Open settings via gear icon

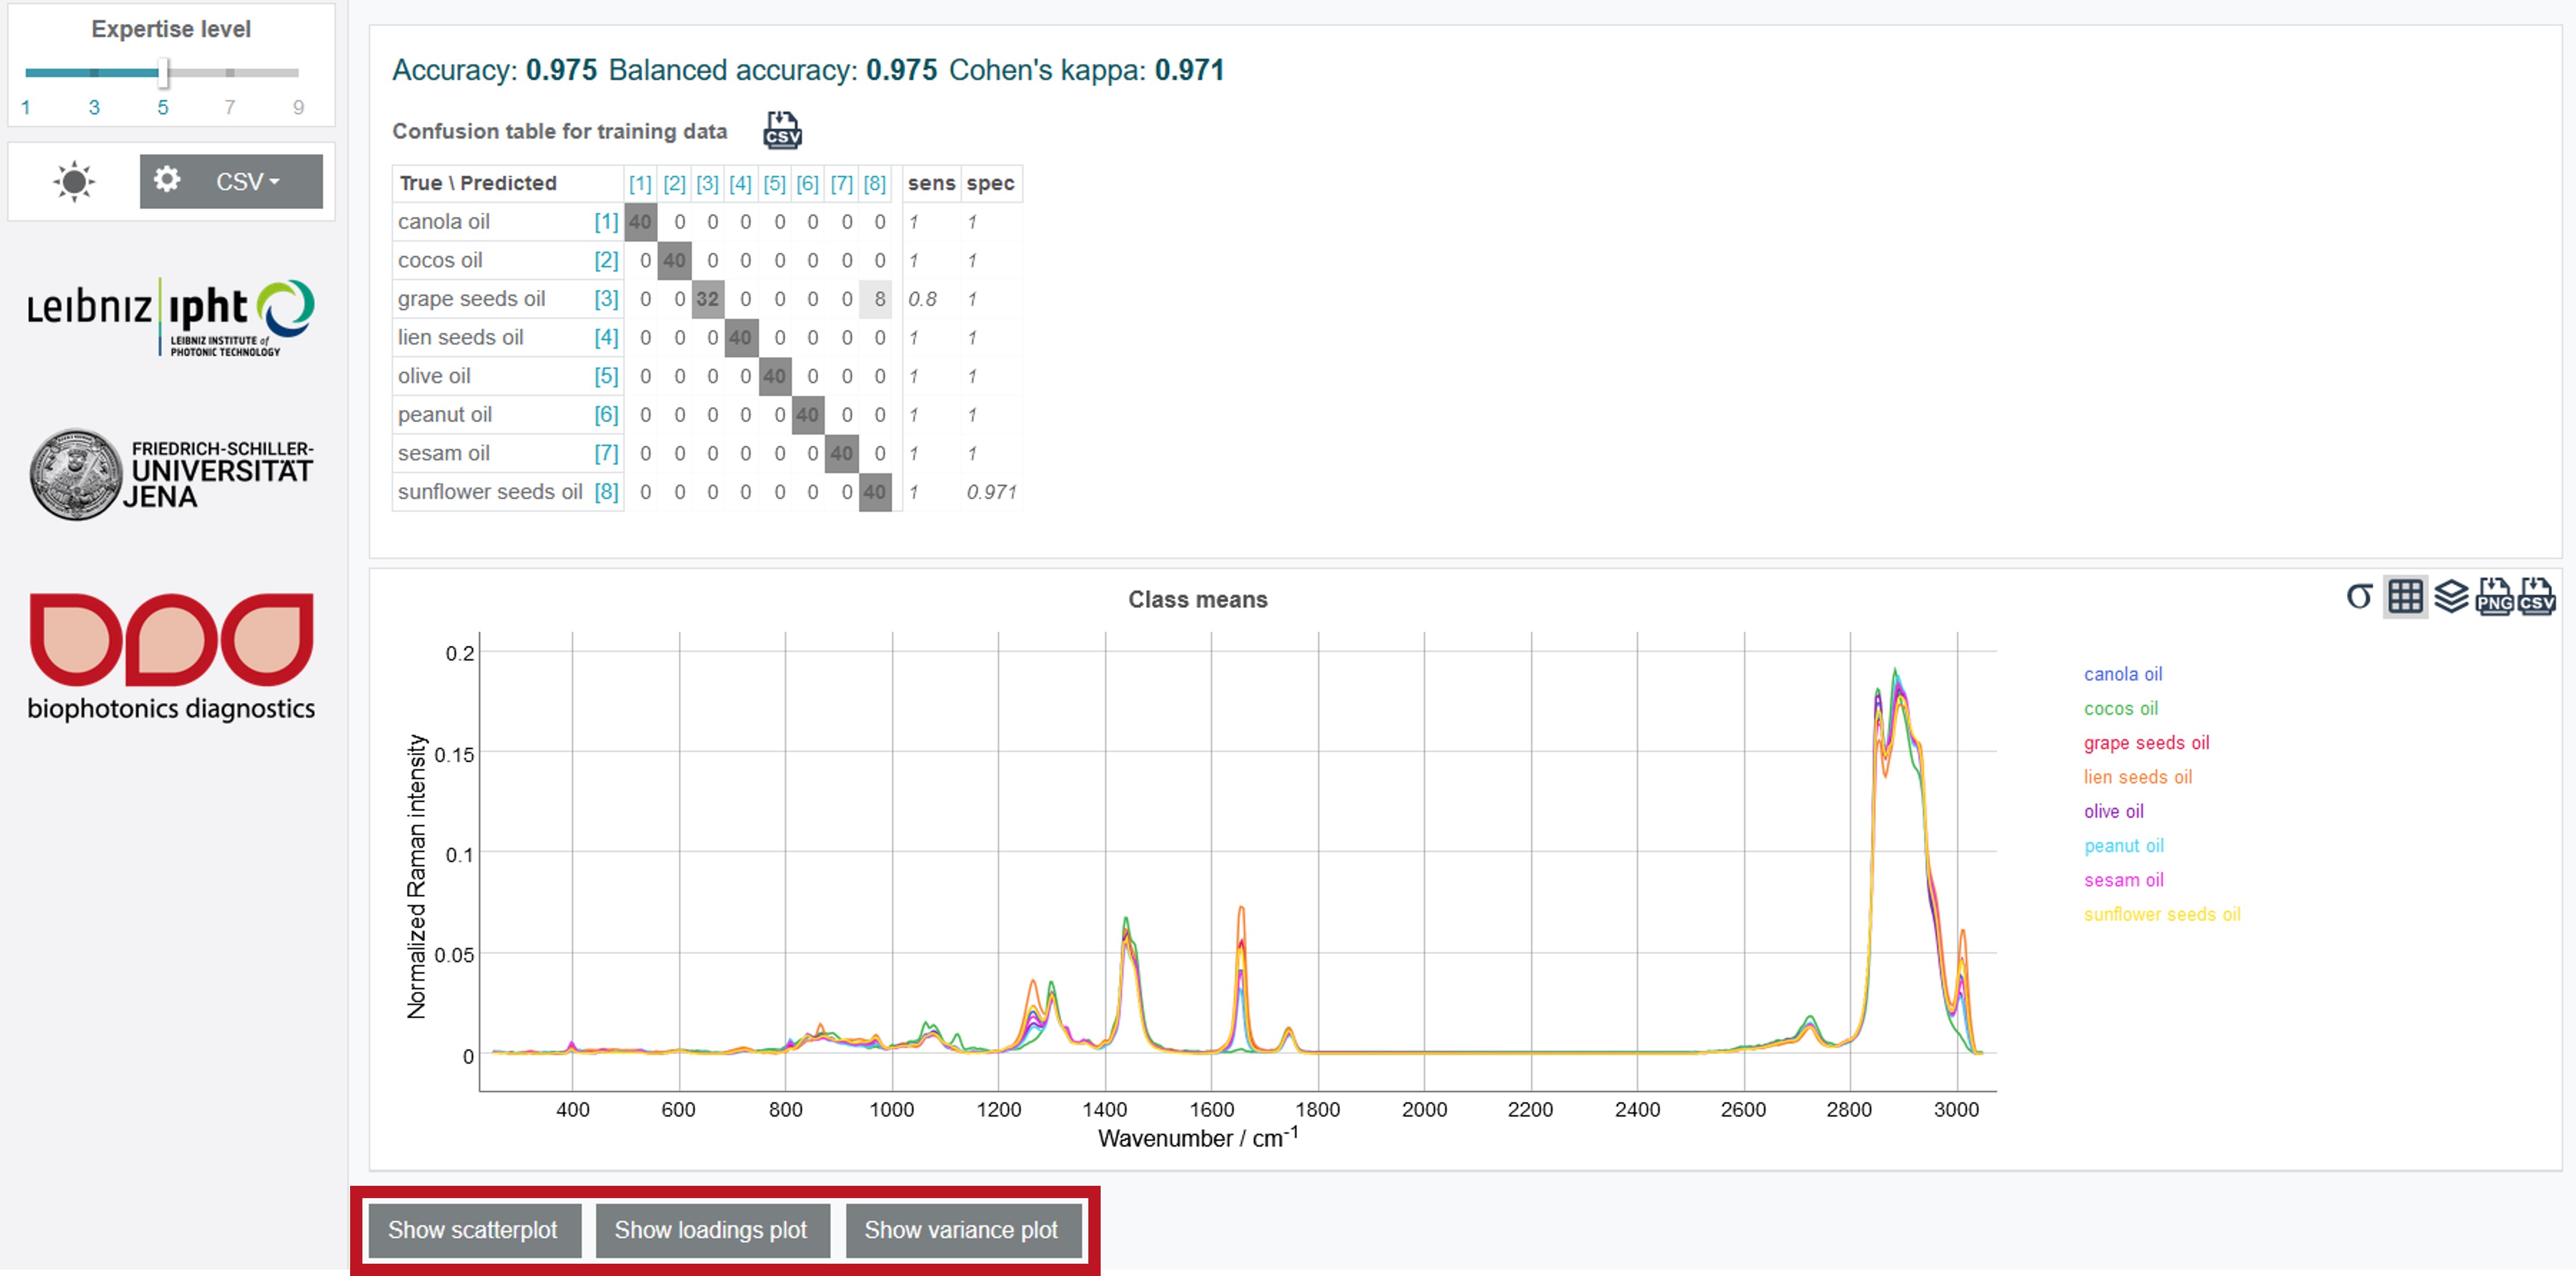(167, 180)
